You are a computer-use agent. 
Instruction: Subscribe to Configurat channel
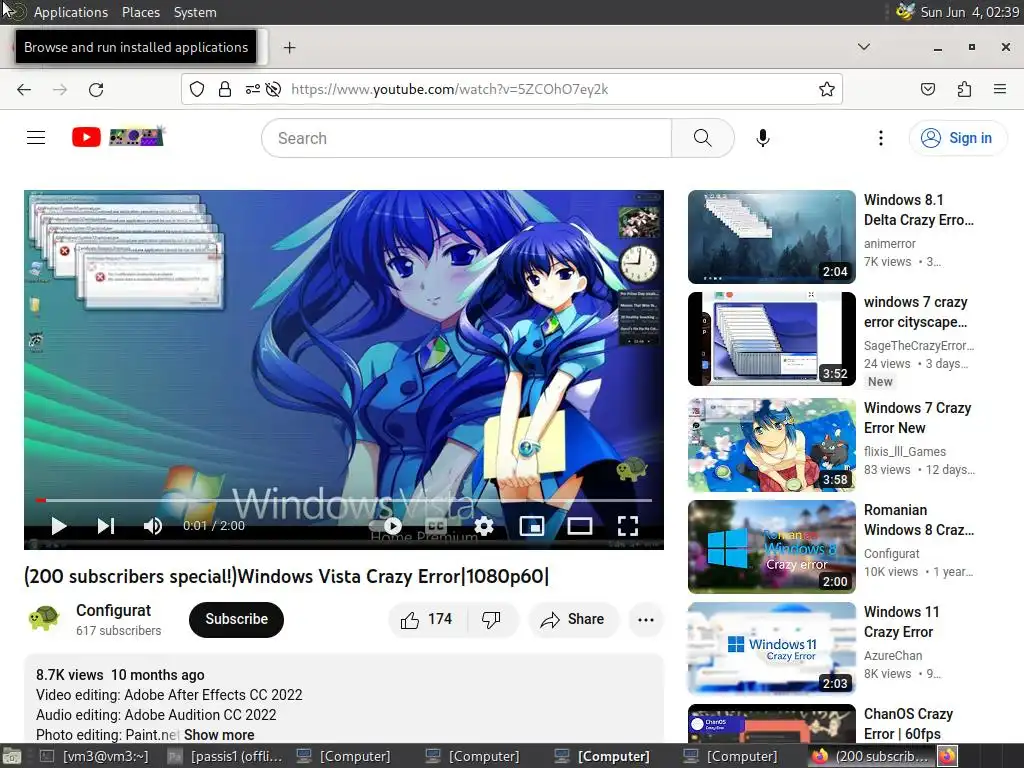point(236,619)
